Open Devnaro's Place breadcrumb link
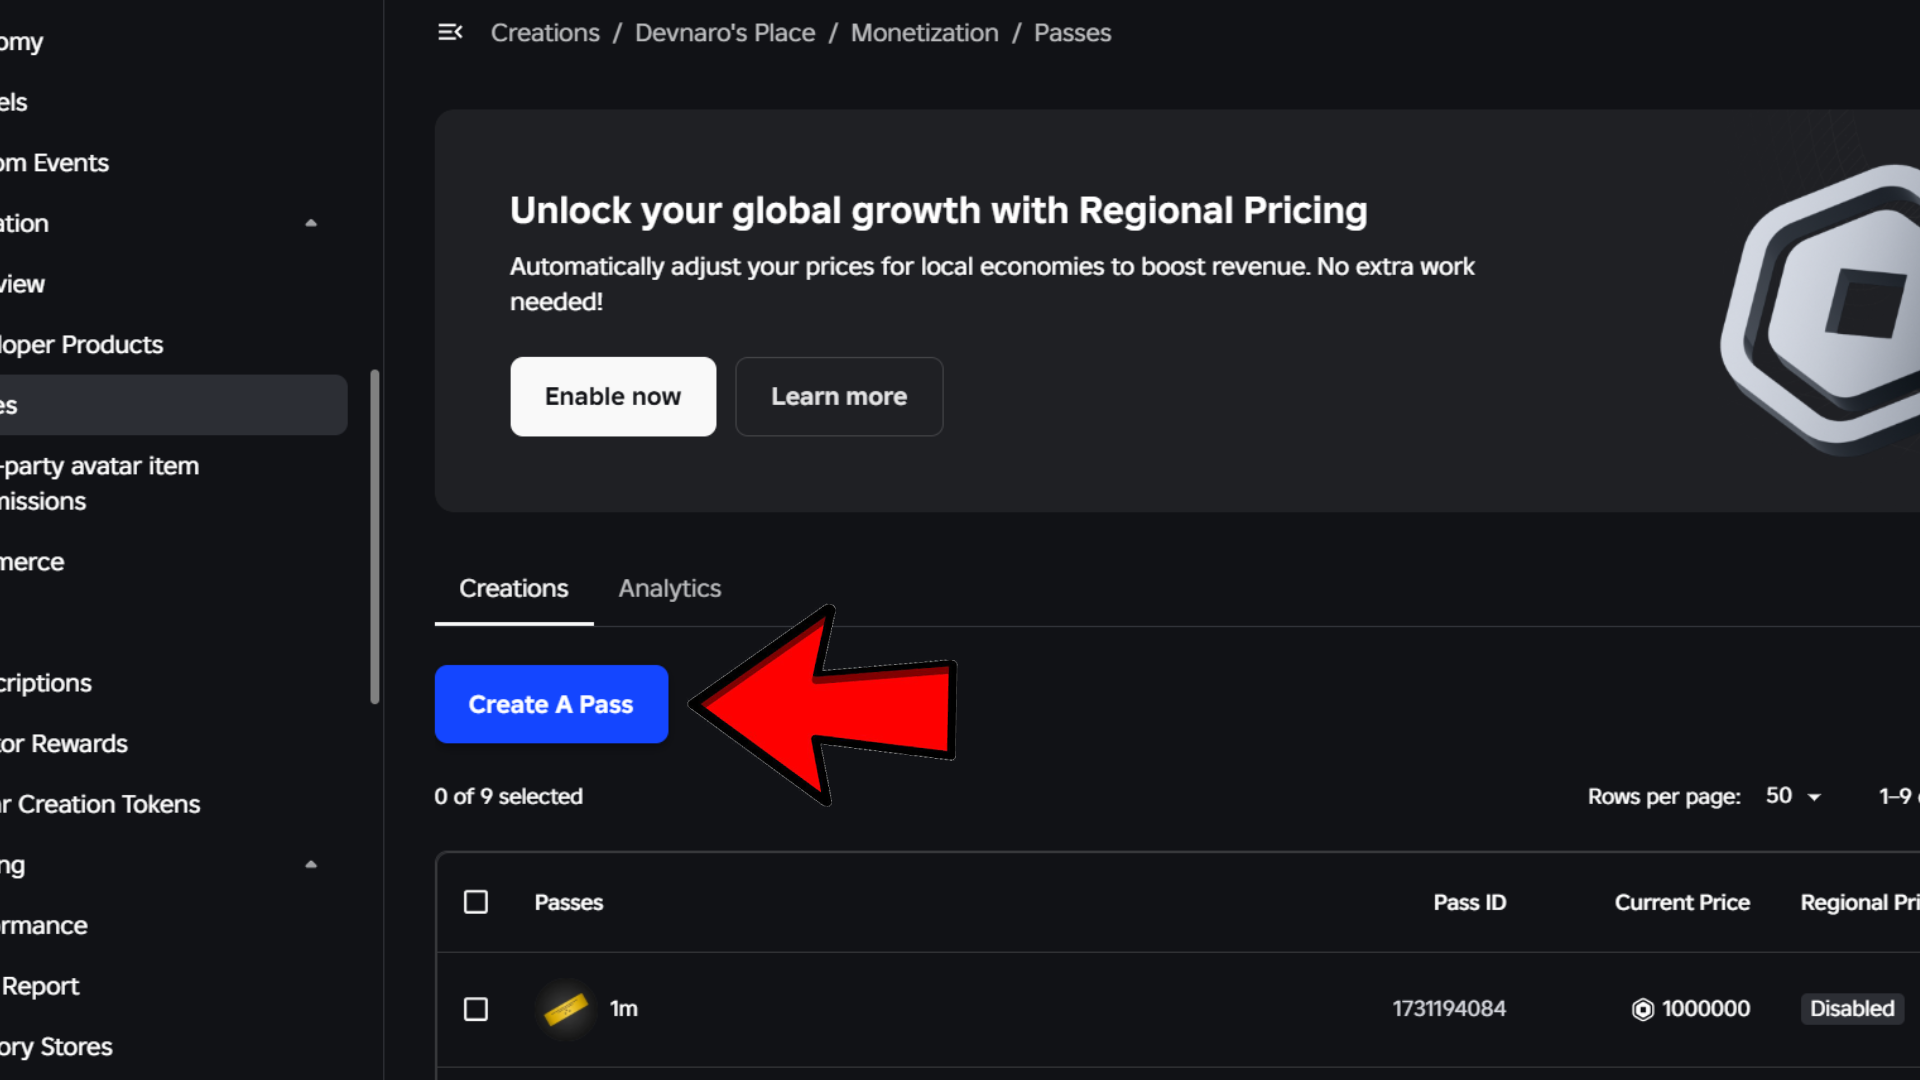The width and height of the screenshot is (1920, 1080). pyautogui.click(x=725, y=33)
